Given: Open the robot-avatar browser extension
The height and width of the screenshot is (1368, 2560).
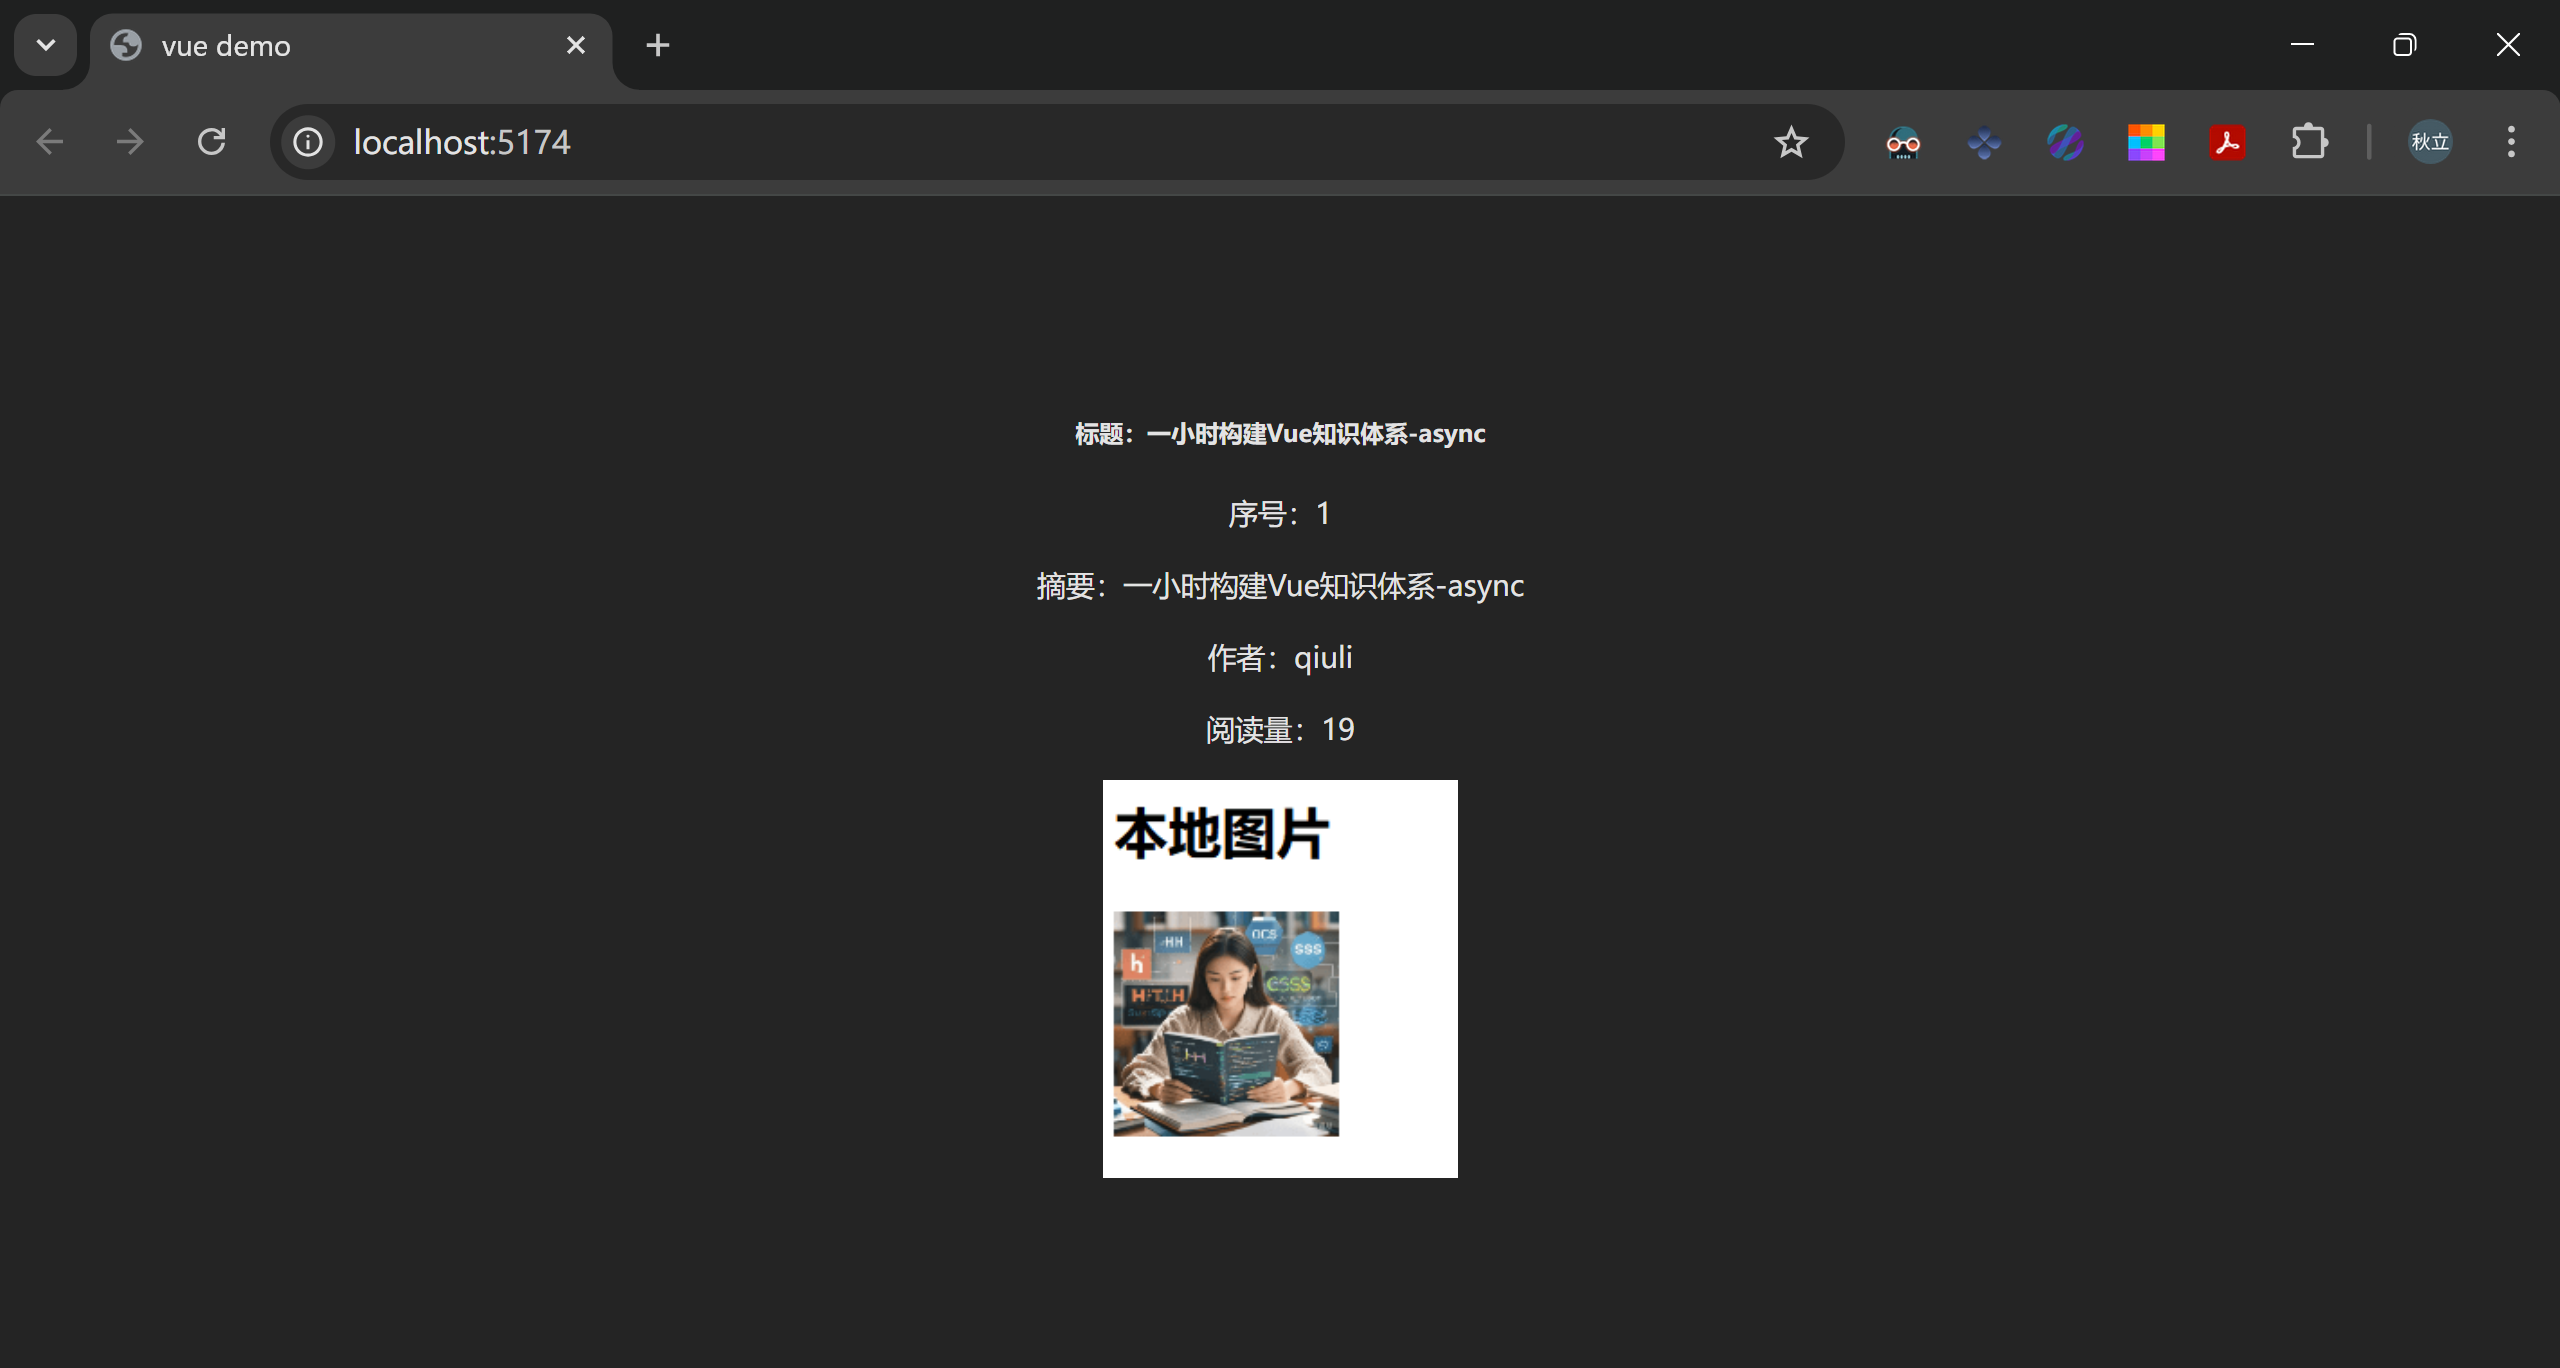Looking at the screenshot, I should pyautogui.click(x=1902, y=142).
